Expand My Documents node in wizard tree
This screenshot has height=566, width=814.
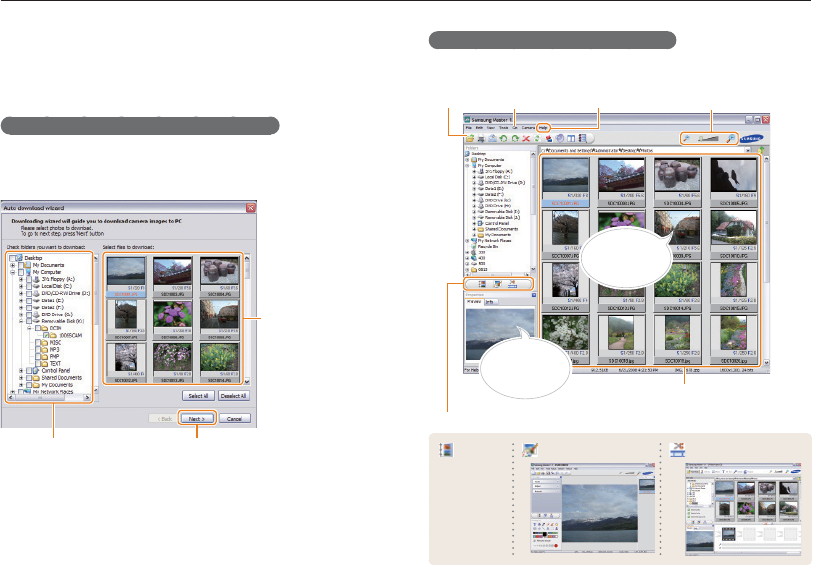tap(13, 265)
